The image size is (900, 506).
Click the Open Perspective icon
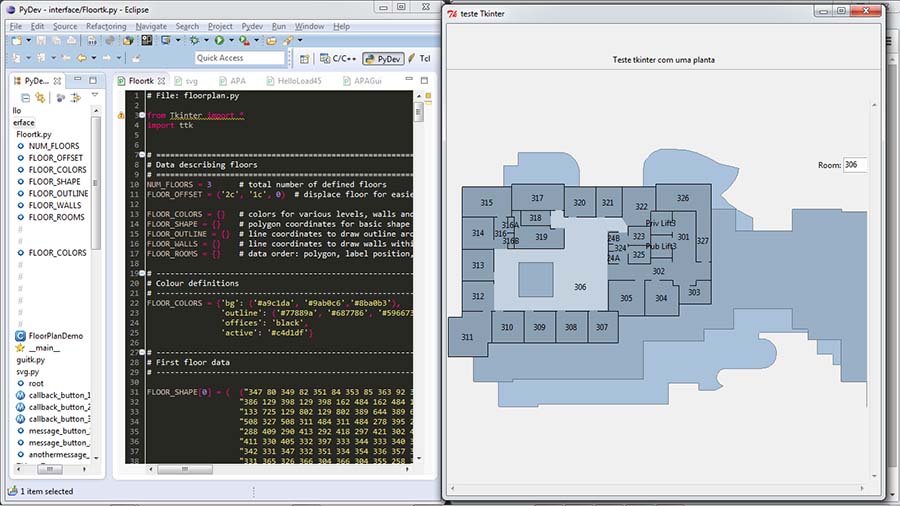(x=304, y=59)
